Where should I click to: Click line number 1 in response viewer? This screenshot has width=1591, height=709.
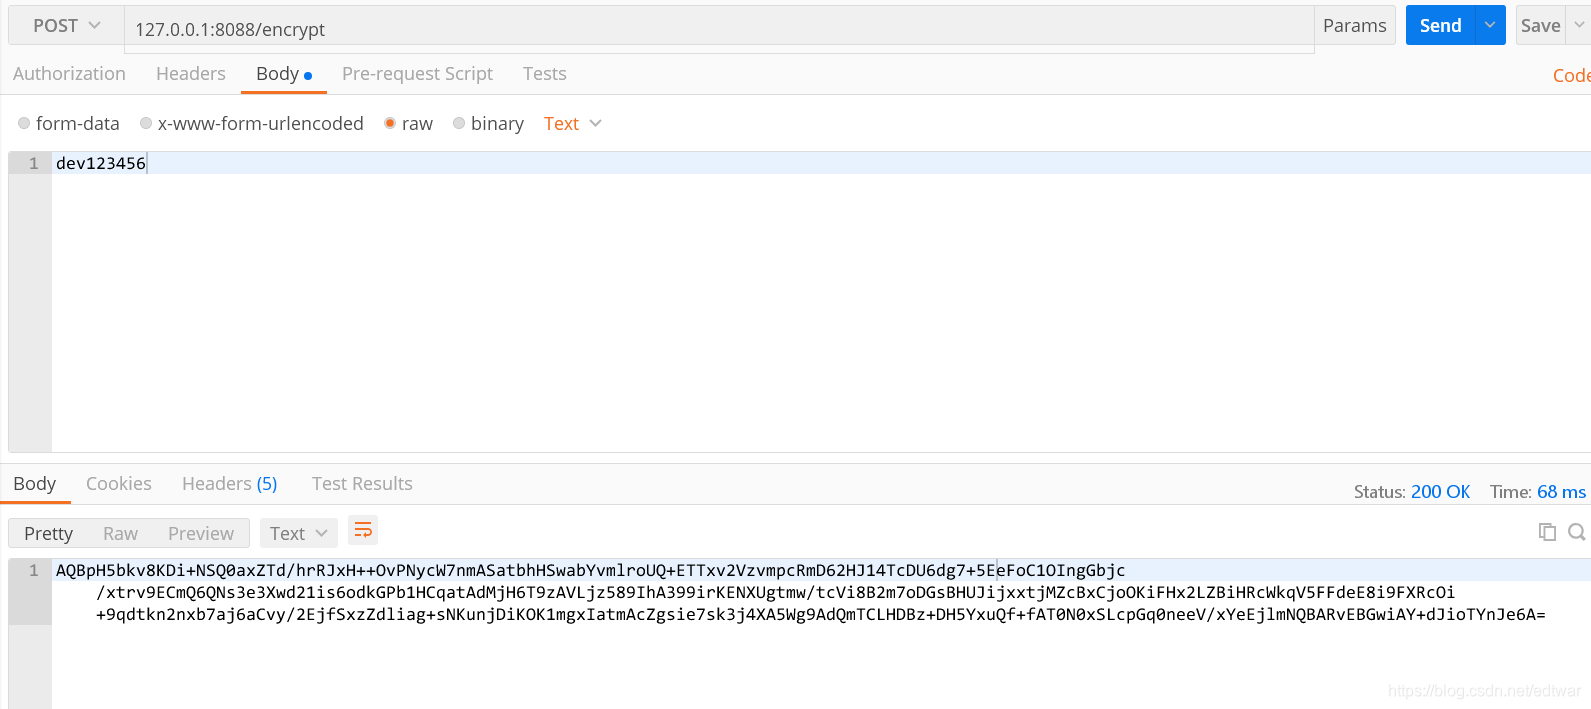pos(33,570)
